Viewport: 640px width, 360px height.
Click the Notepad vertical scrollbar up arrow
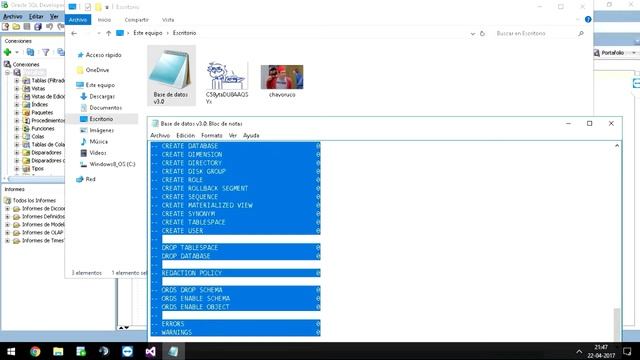point(617,146)
